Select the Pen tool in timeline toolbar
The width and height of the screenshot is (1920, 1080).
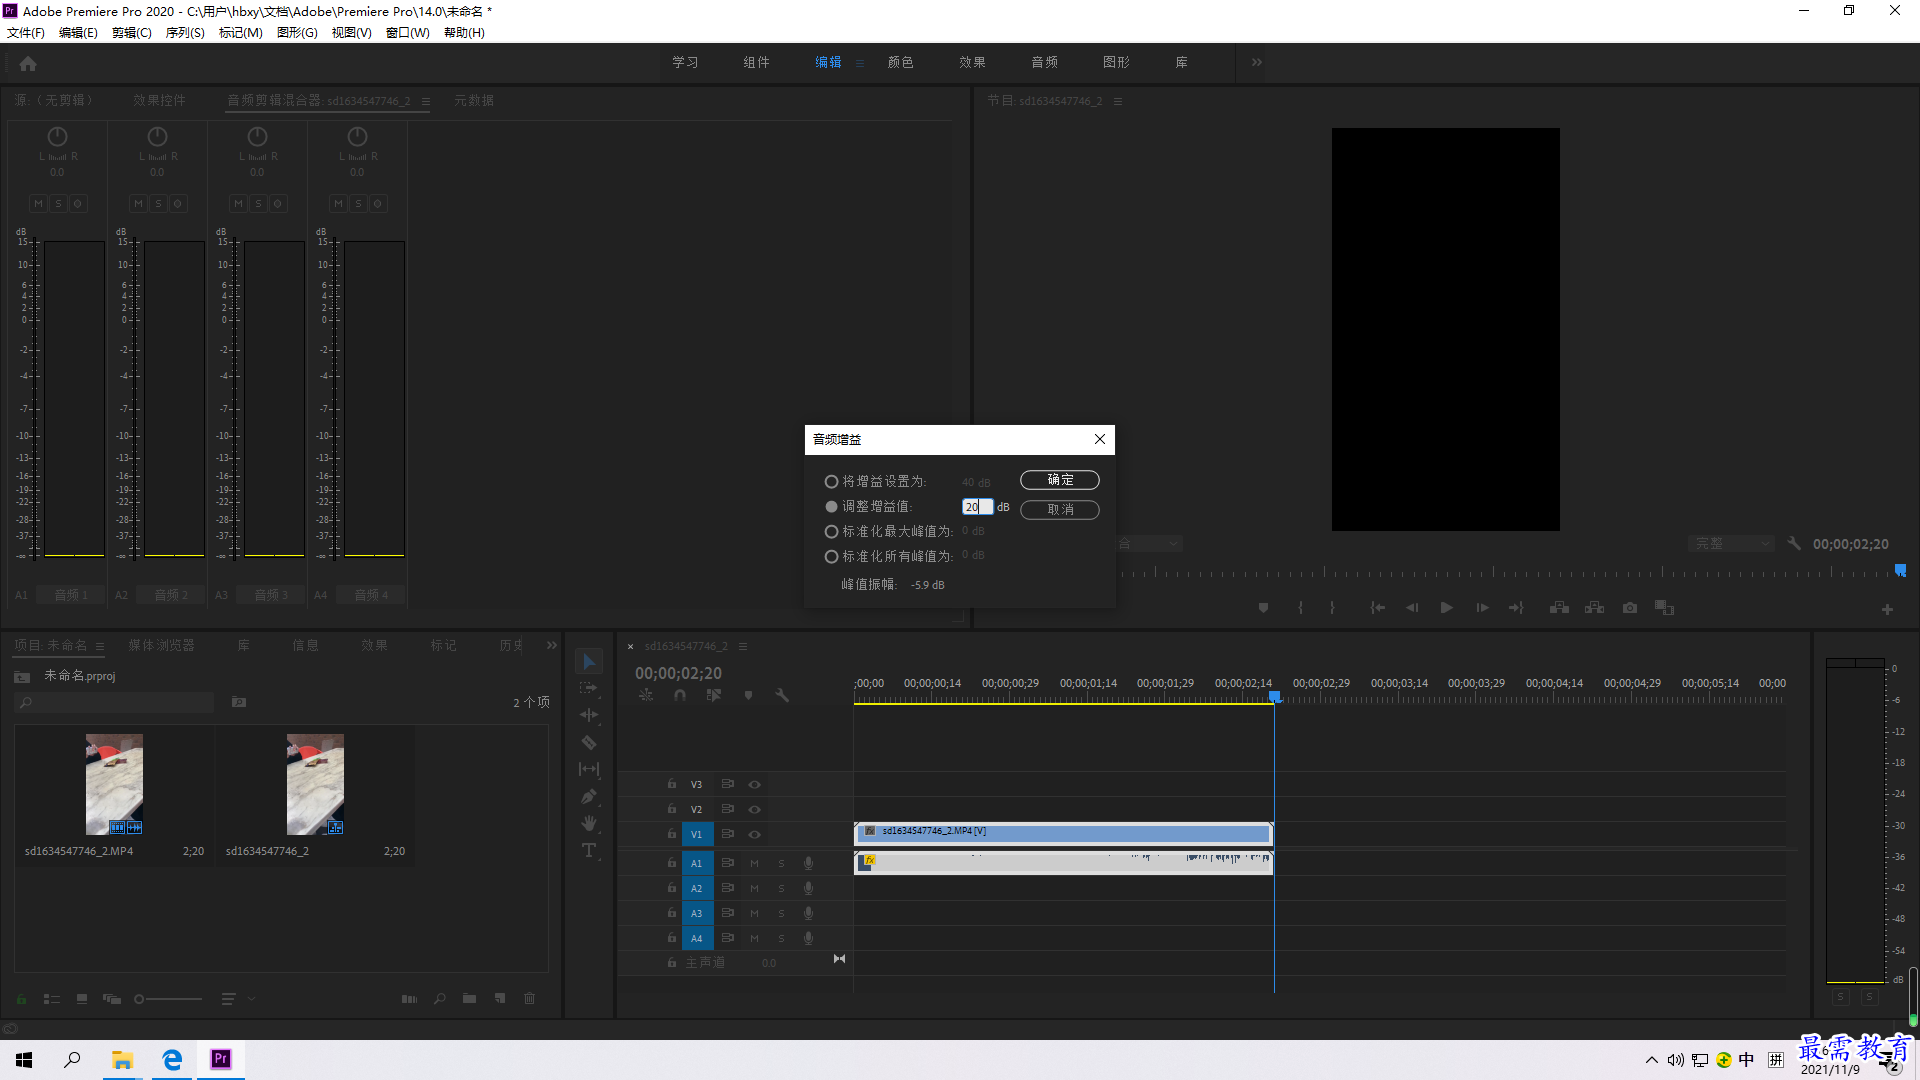(589, 796)
